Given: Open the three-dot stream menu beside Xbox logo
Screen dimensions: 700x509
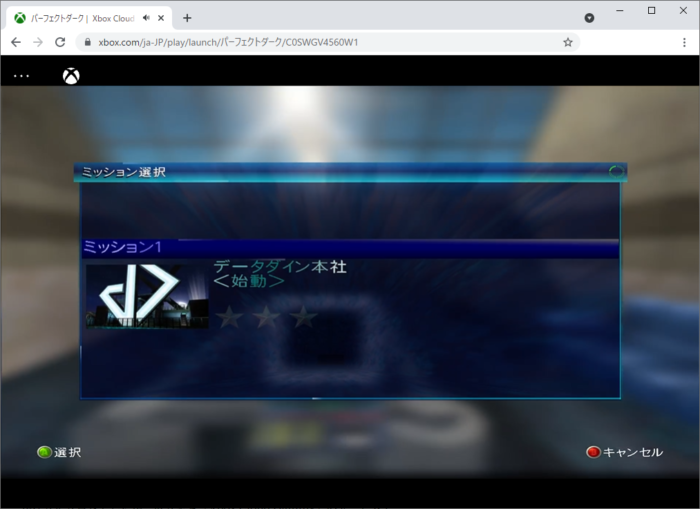Looking at the screenshot, I should pos(21,76).
